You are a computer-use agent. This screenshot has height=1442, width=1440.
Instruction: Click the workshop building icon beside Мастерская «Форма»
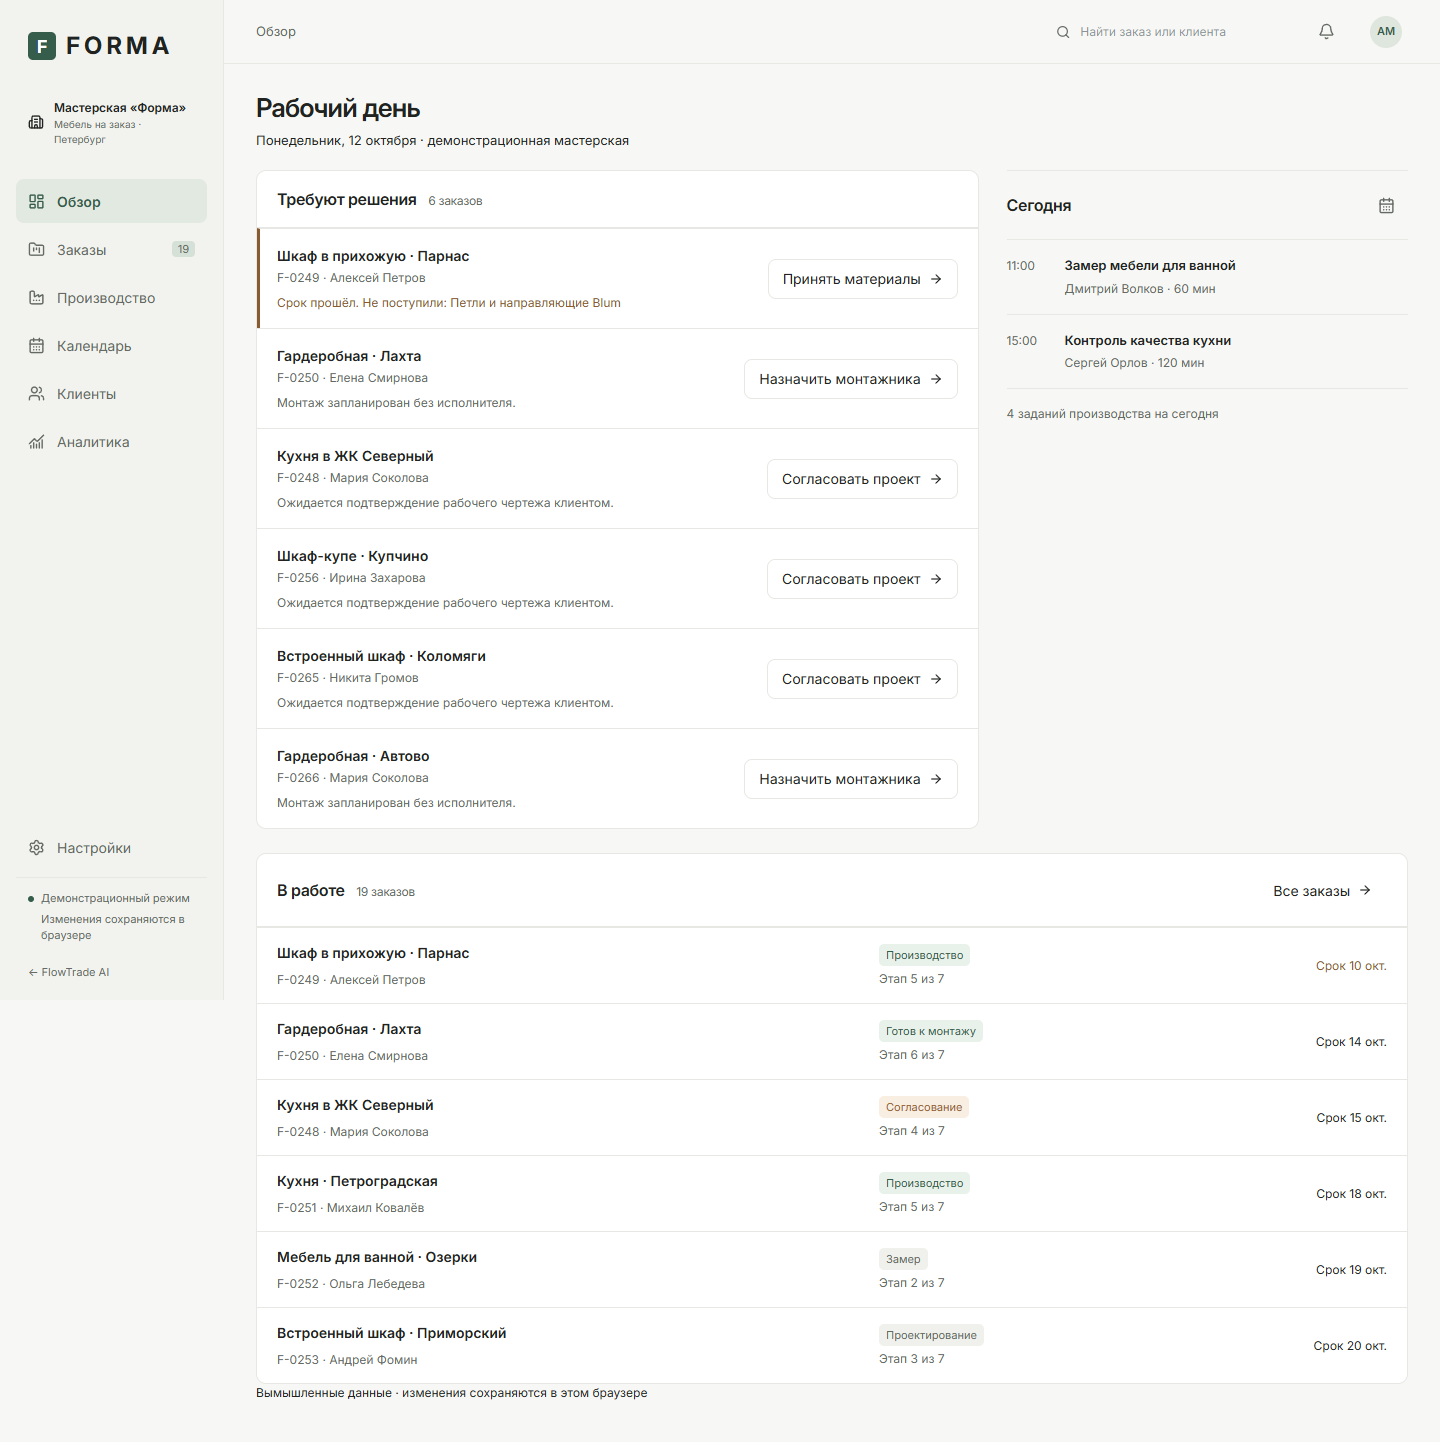point(36,122)
